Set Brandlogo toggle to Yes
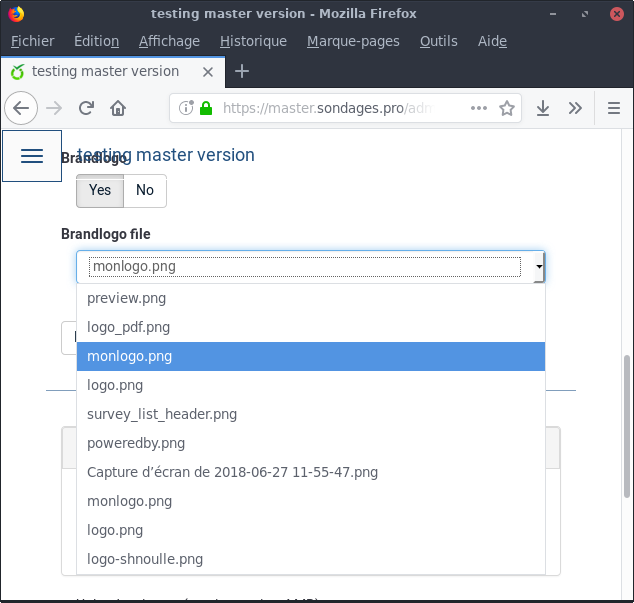Screen dimensions: 634x603 (100, 190)
